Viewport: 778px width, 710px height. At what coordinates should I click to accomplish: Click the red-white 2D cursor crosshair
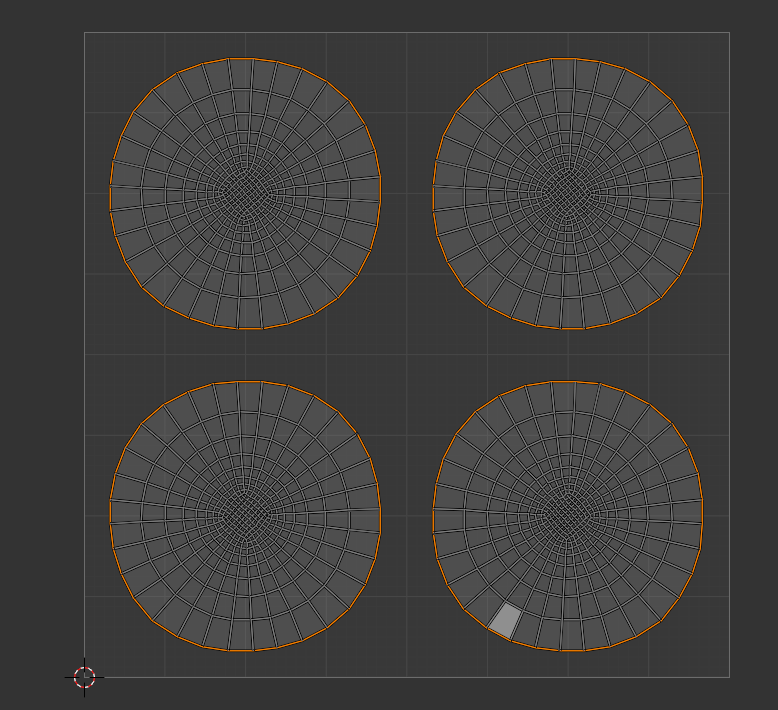coord(84,677)
